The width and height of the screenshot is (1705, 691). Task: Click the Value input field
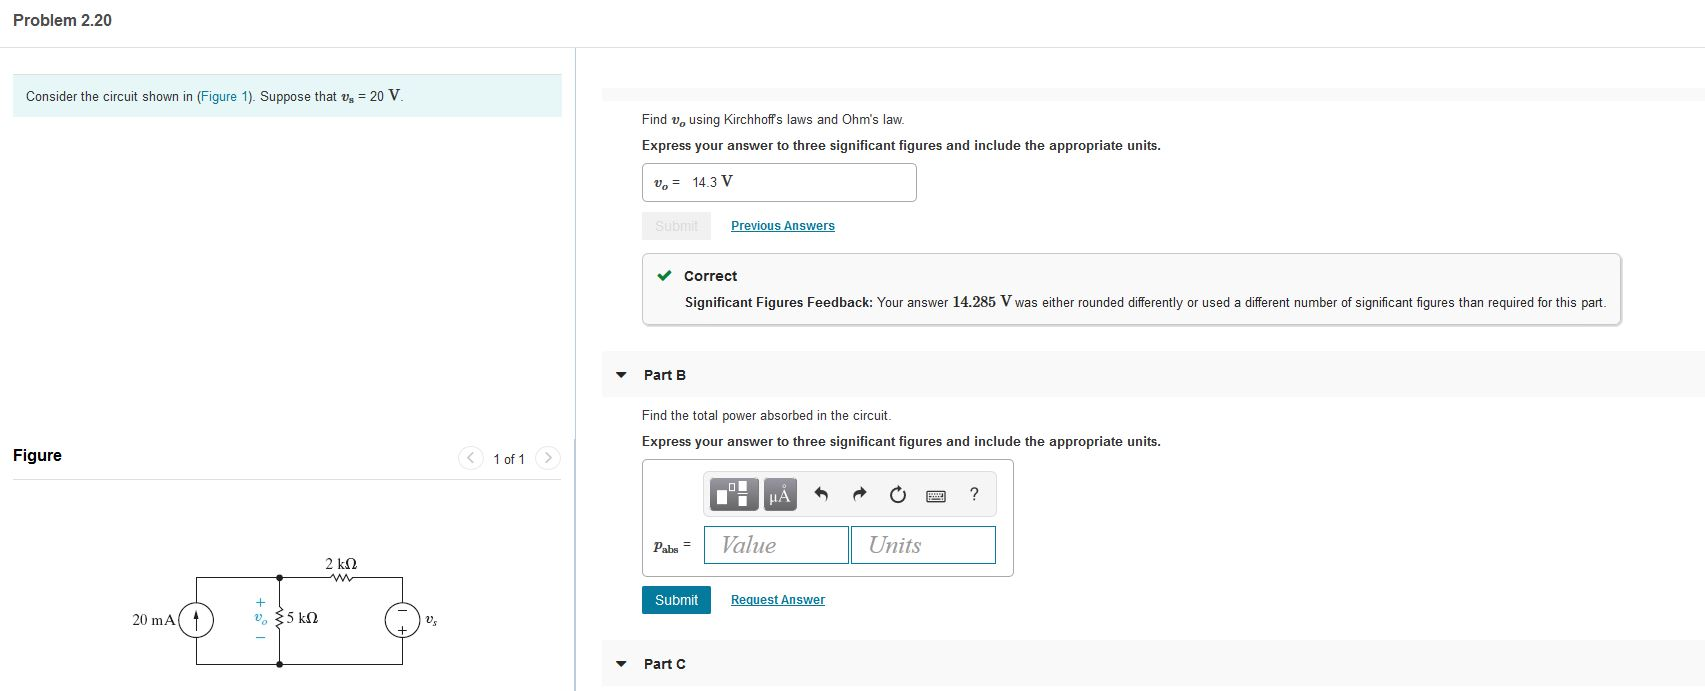777,545
